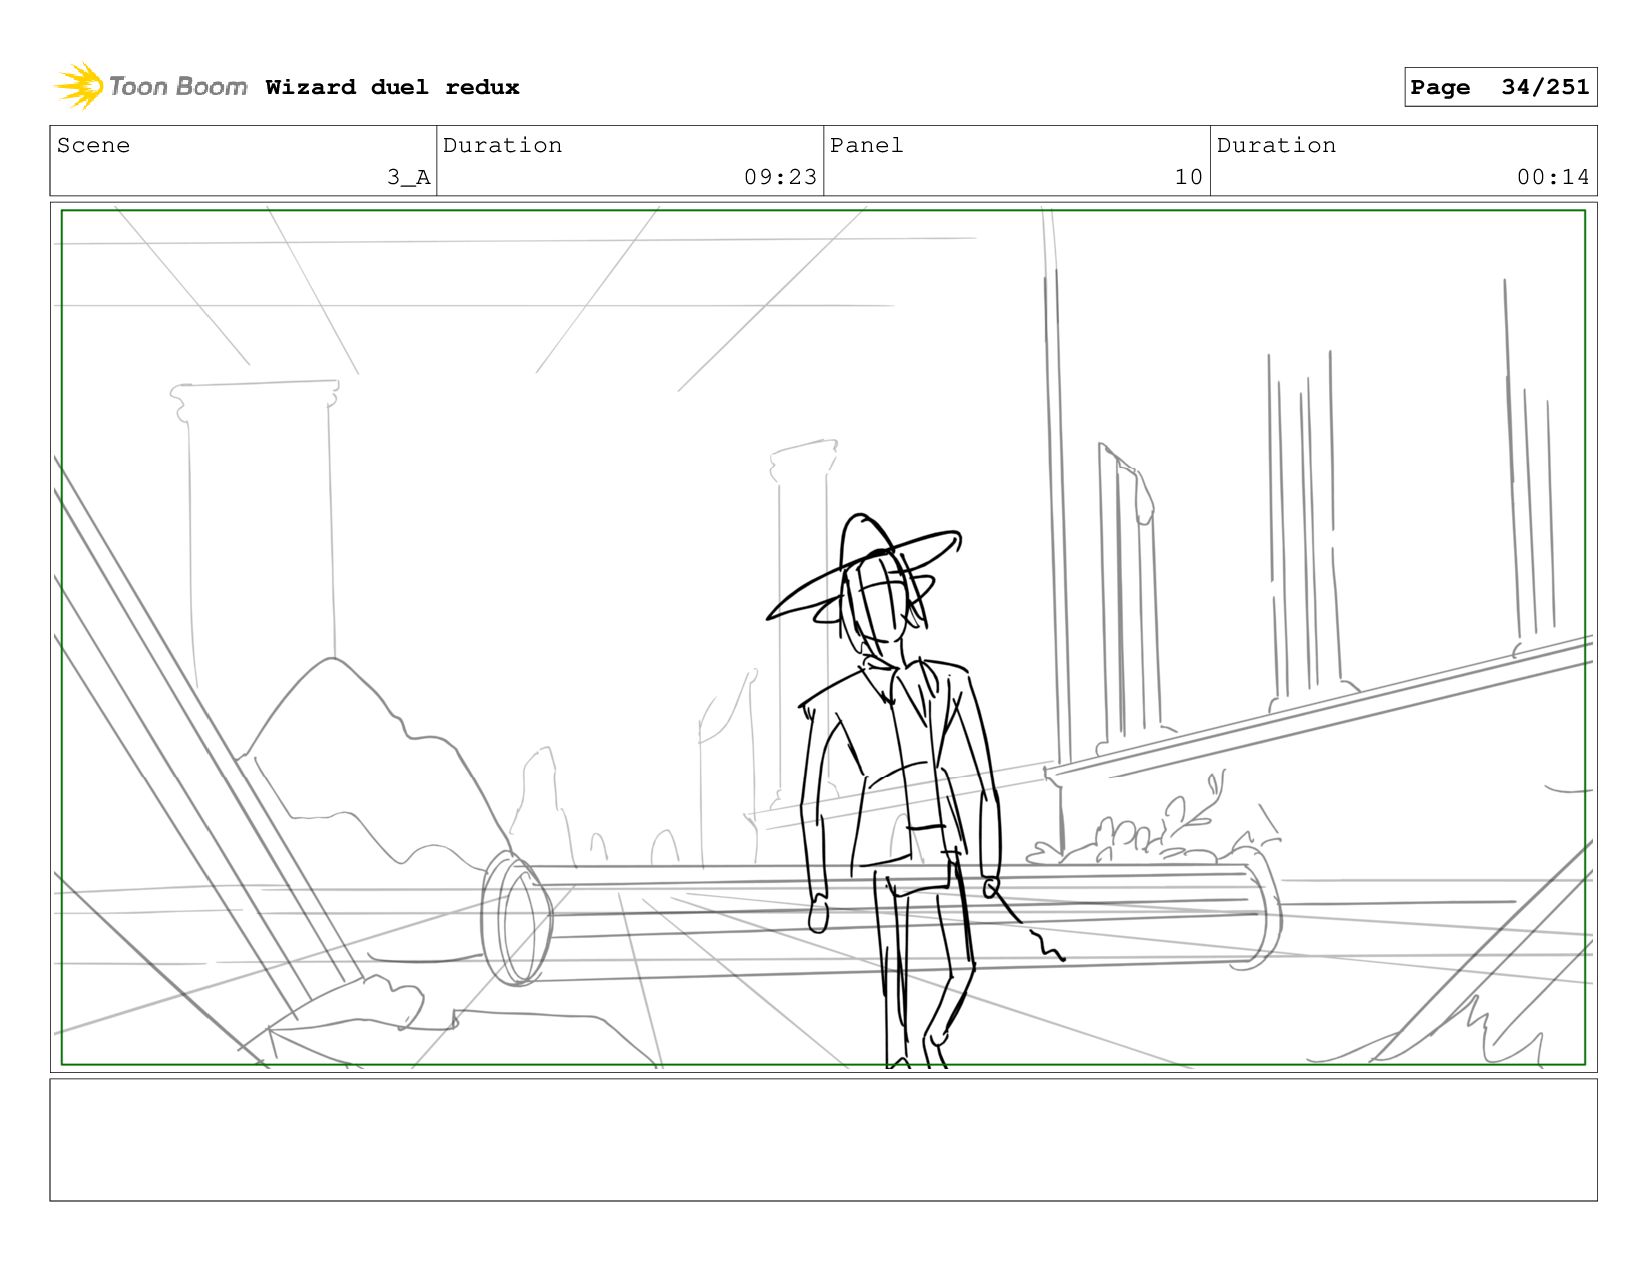
Task: Click the 'Wizard duel redux' project title
Action: click(392, 87)
